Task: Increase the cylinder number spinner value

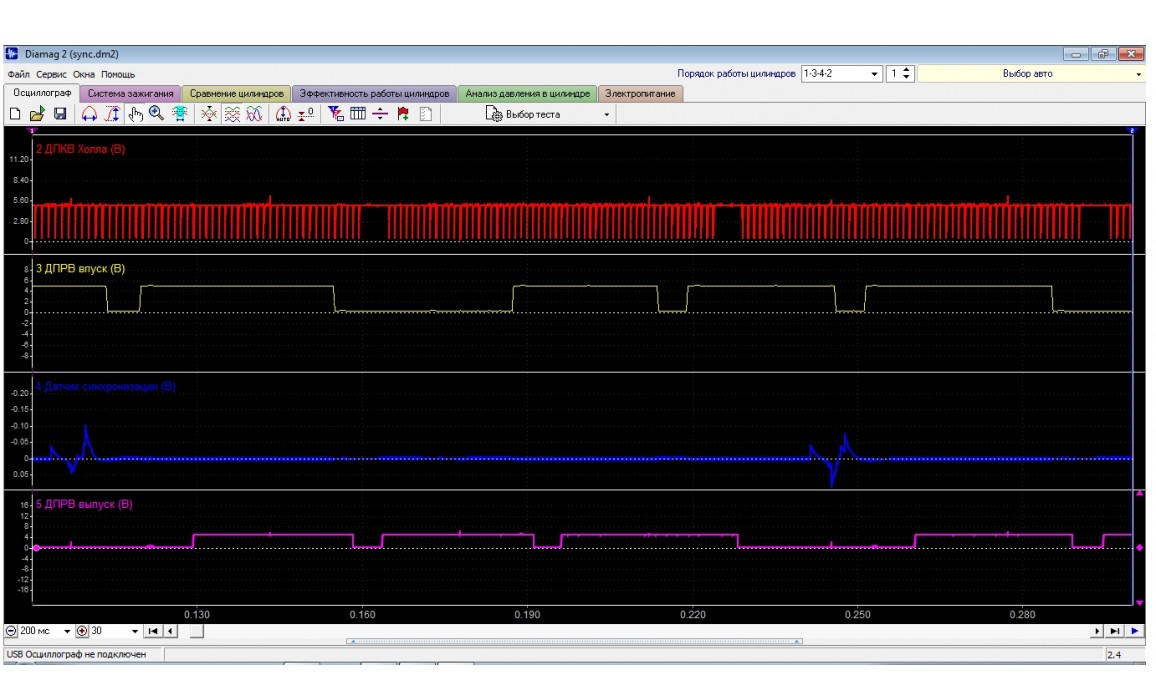Action: point(907,70)
